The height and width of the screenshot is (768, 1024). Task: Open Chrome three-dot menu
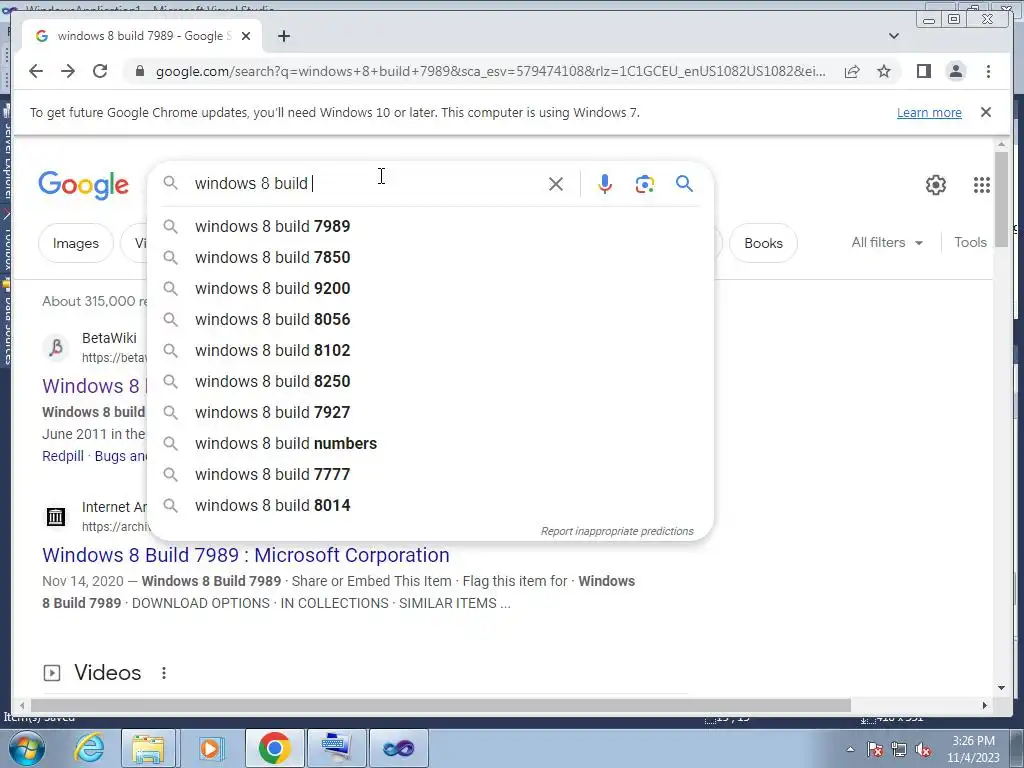(988, 71)
